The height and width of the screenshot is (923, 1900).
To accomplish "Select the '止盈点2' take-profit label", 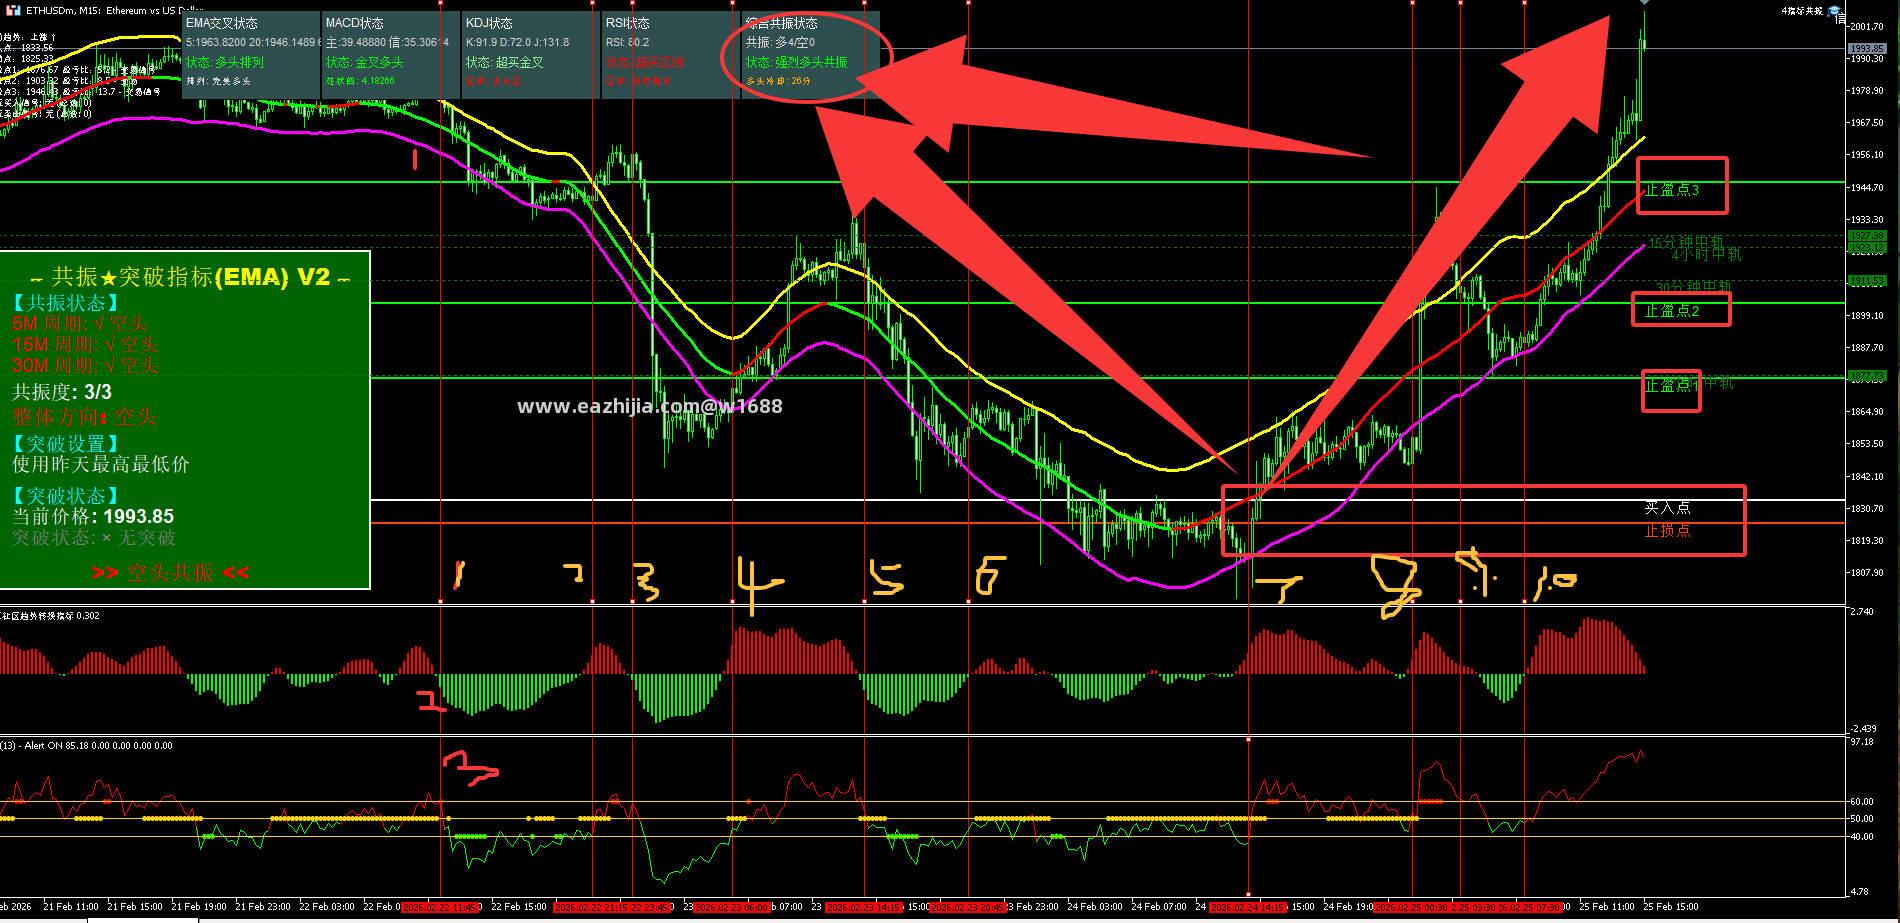I will (1672, 311).
